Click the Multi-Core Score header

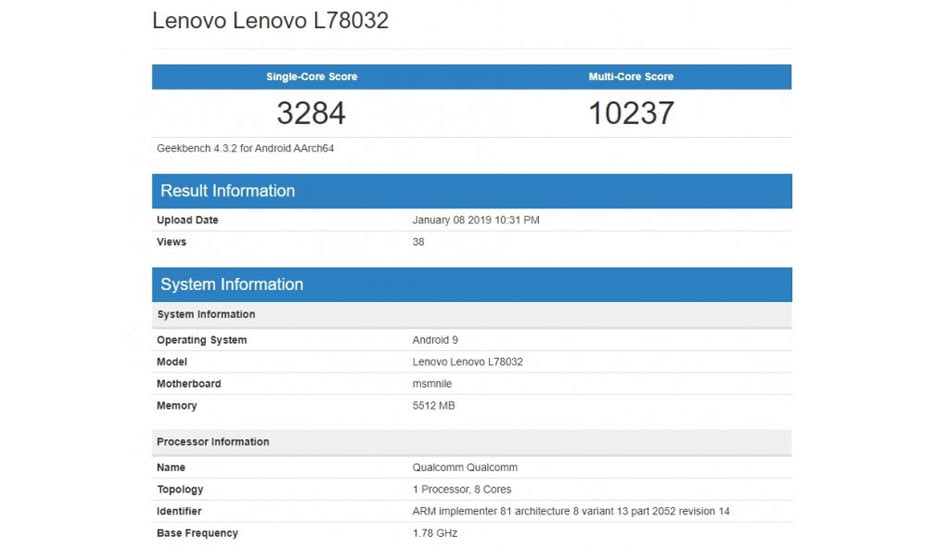pyautogui.click(x=631, y=76)
